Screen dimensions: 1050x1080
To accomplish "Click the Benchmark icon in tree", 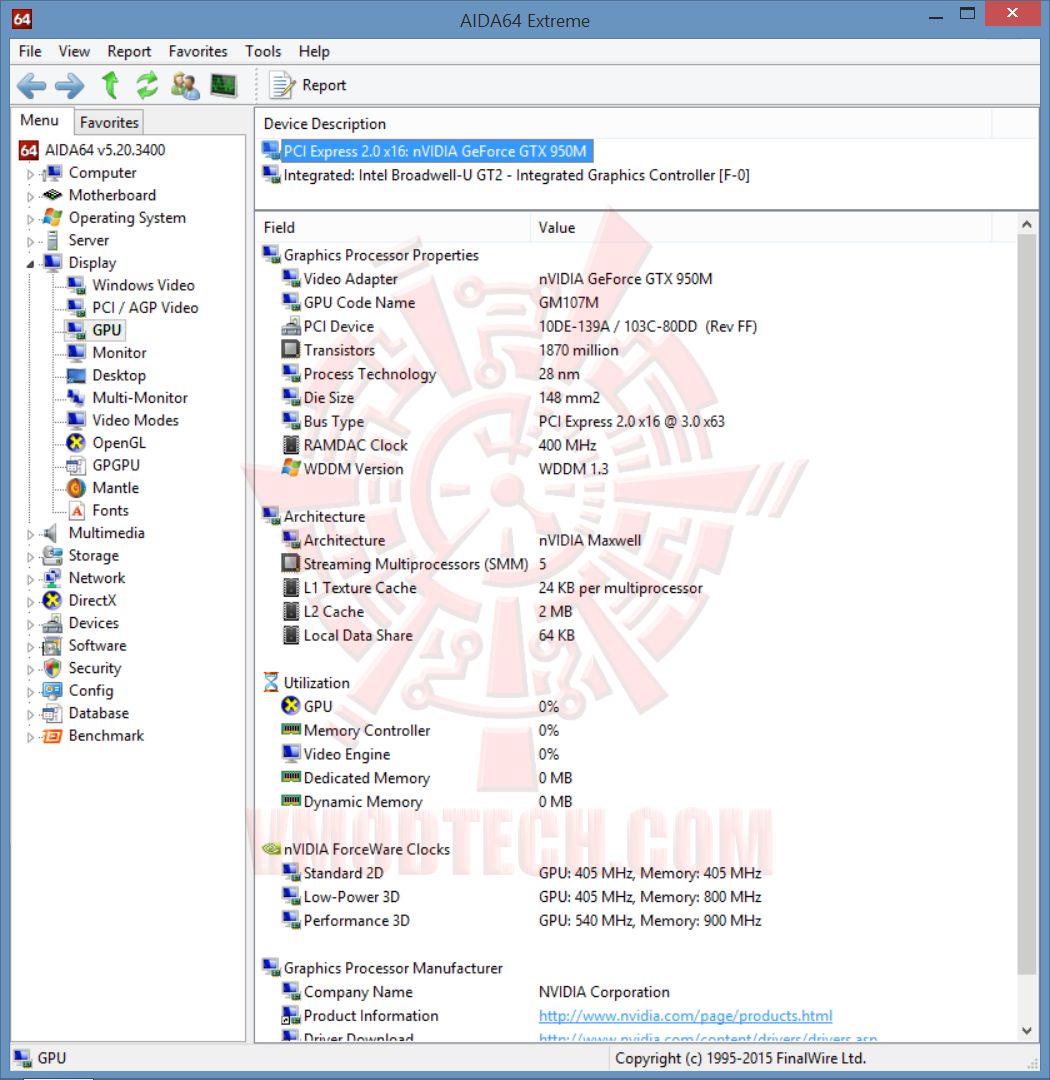I will pyautogui.click(x=52, y=736).
